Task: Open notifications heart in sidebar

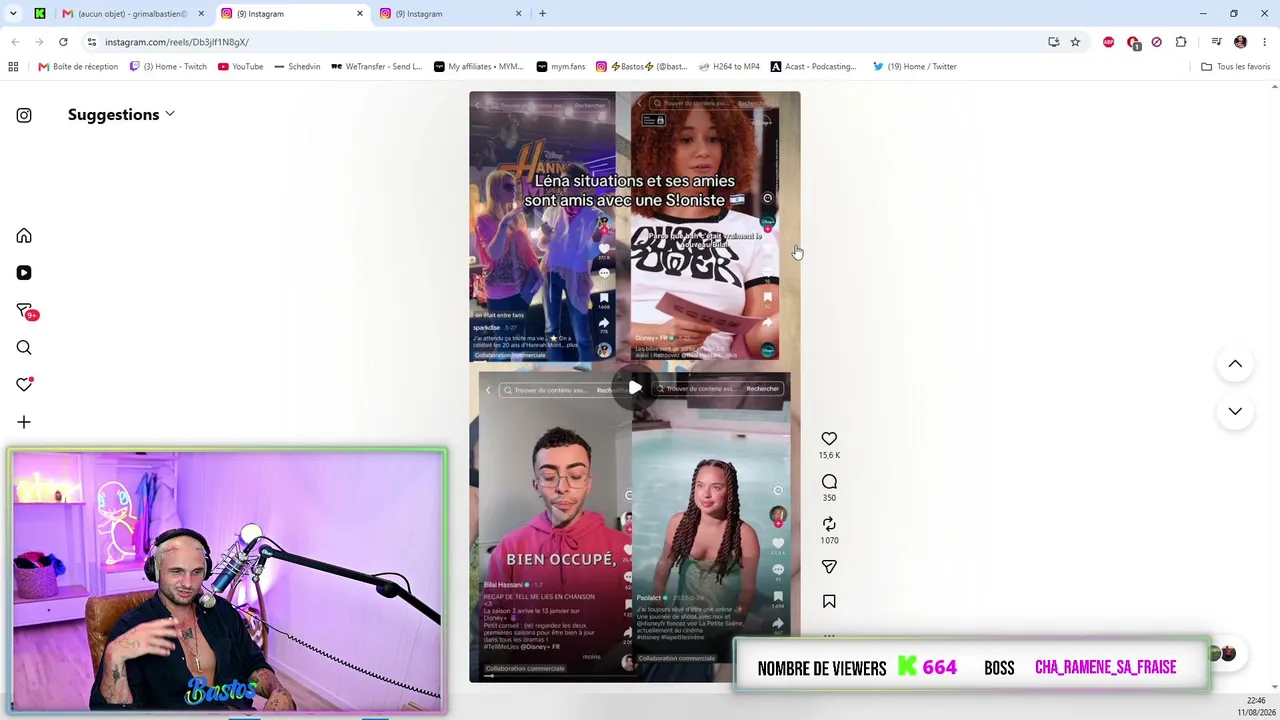Action: click(24, 385)
